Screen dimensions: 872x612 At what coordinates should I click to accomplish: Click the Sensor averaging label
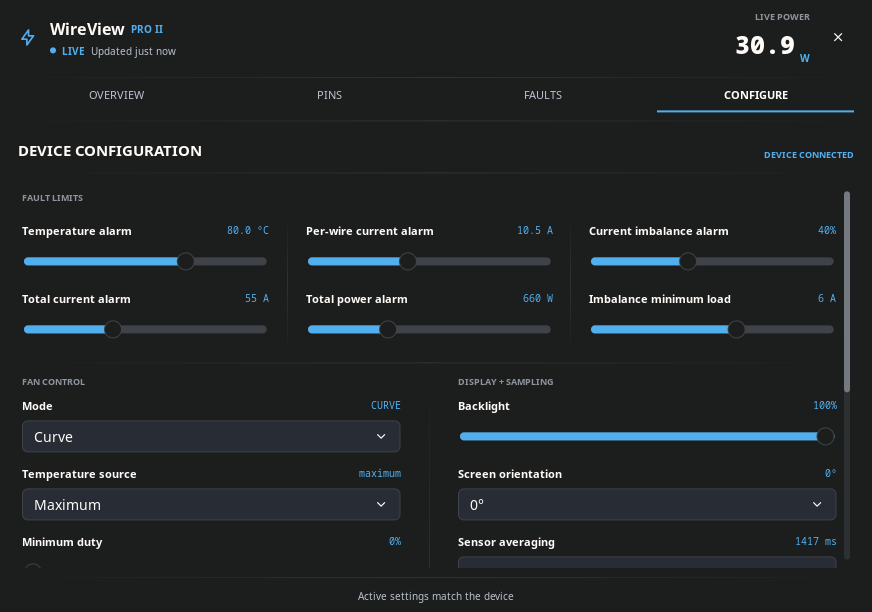click(506, 542)
